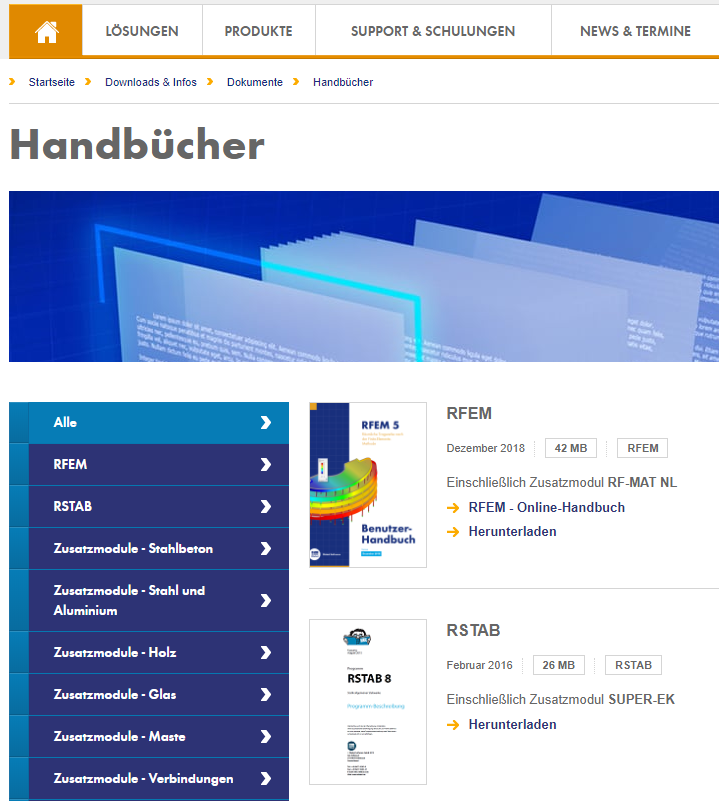Open the PRODUKTE menu

point(259,31)
